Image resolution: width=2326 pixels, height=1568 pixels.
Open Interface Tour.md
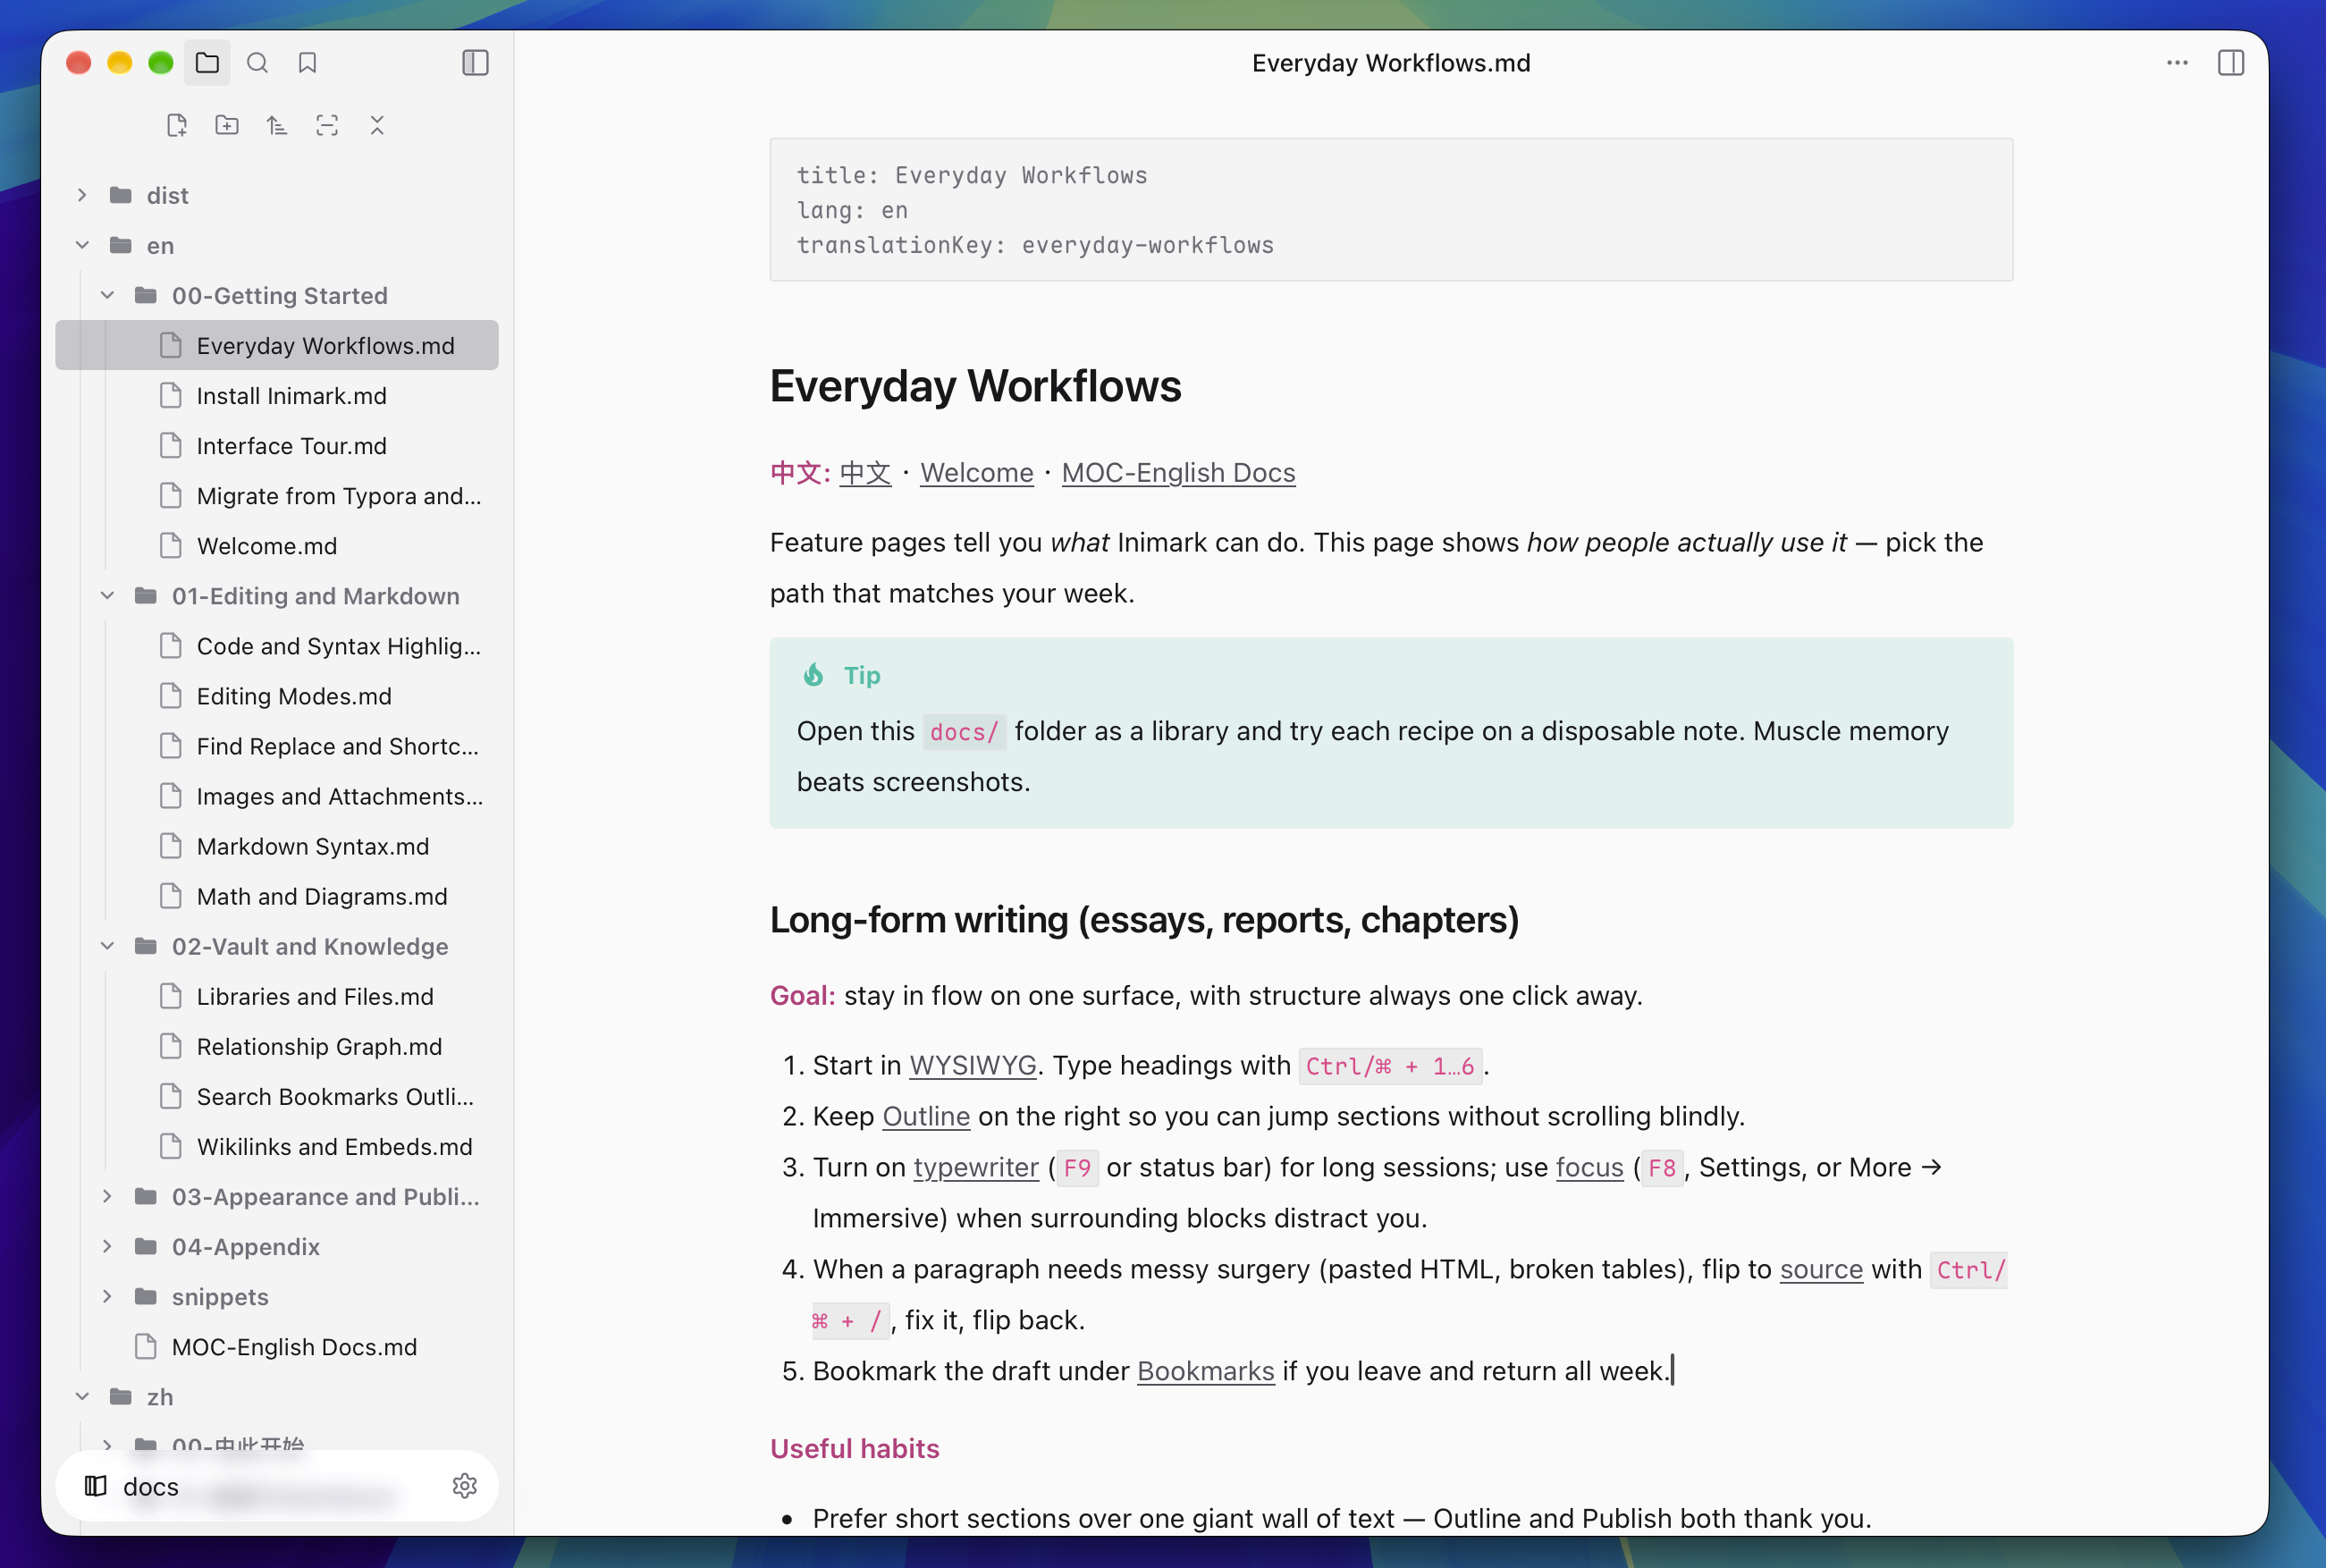click(x=277, y=446)
